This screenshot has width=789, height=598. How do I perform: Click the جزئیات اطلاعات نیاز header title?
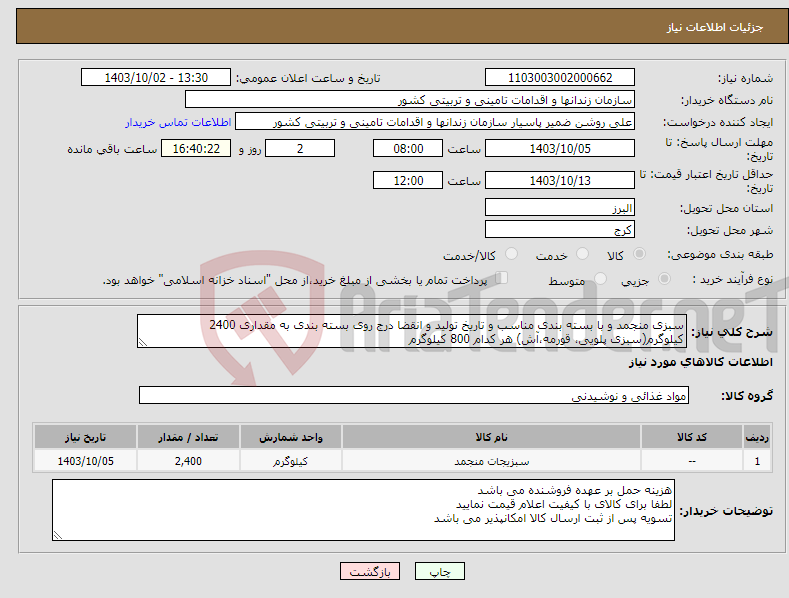coord(715,27)
